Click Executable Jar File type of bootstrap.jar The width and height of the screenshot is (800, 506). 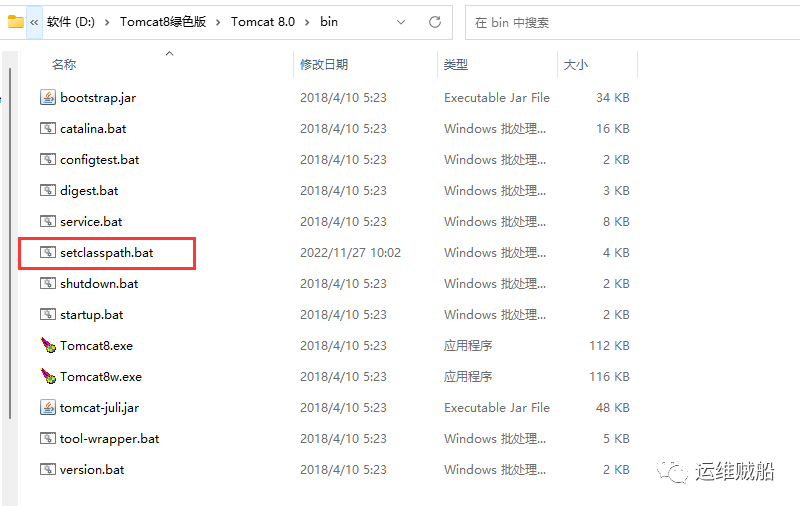click(497, 97)
